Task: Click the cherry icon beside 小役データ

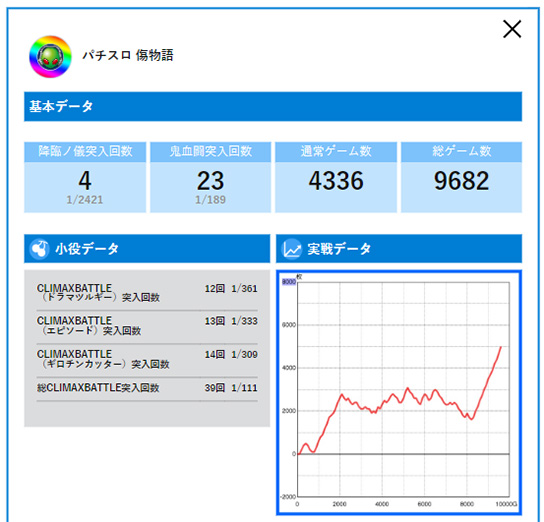Action: 39,249
